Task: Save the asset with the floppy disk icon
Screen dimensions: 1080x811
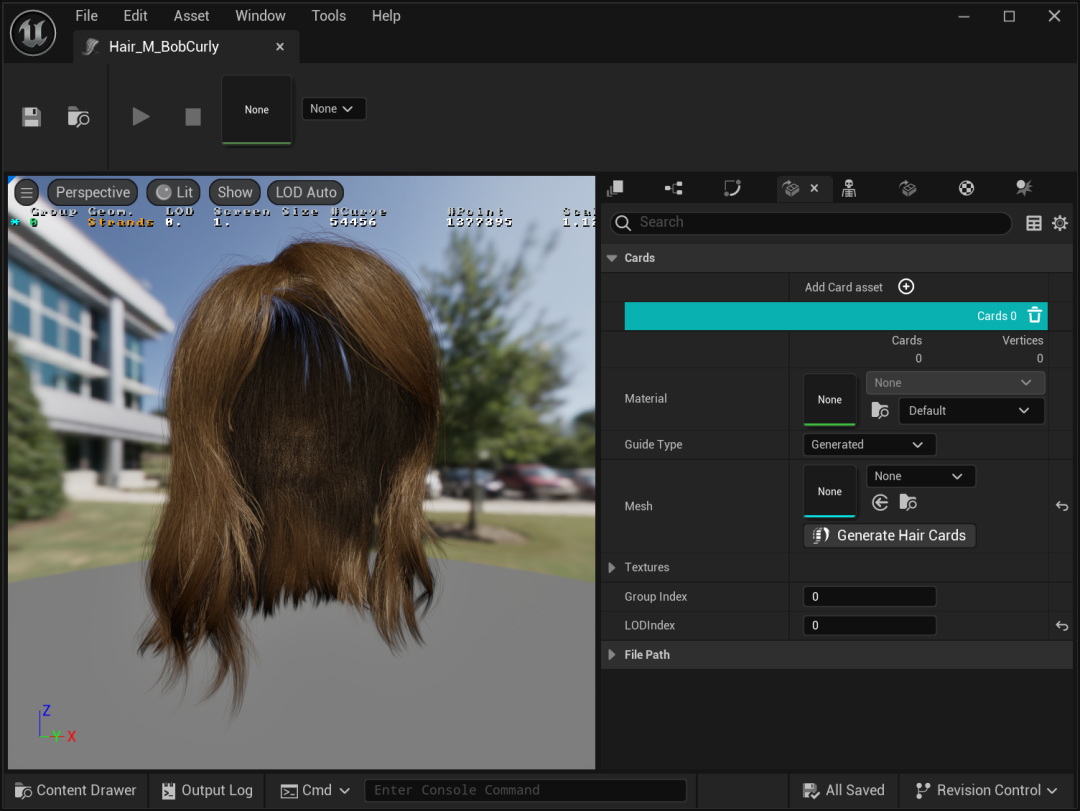Action: (32, 117)
